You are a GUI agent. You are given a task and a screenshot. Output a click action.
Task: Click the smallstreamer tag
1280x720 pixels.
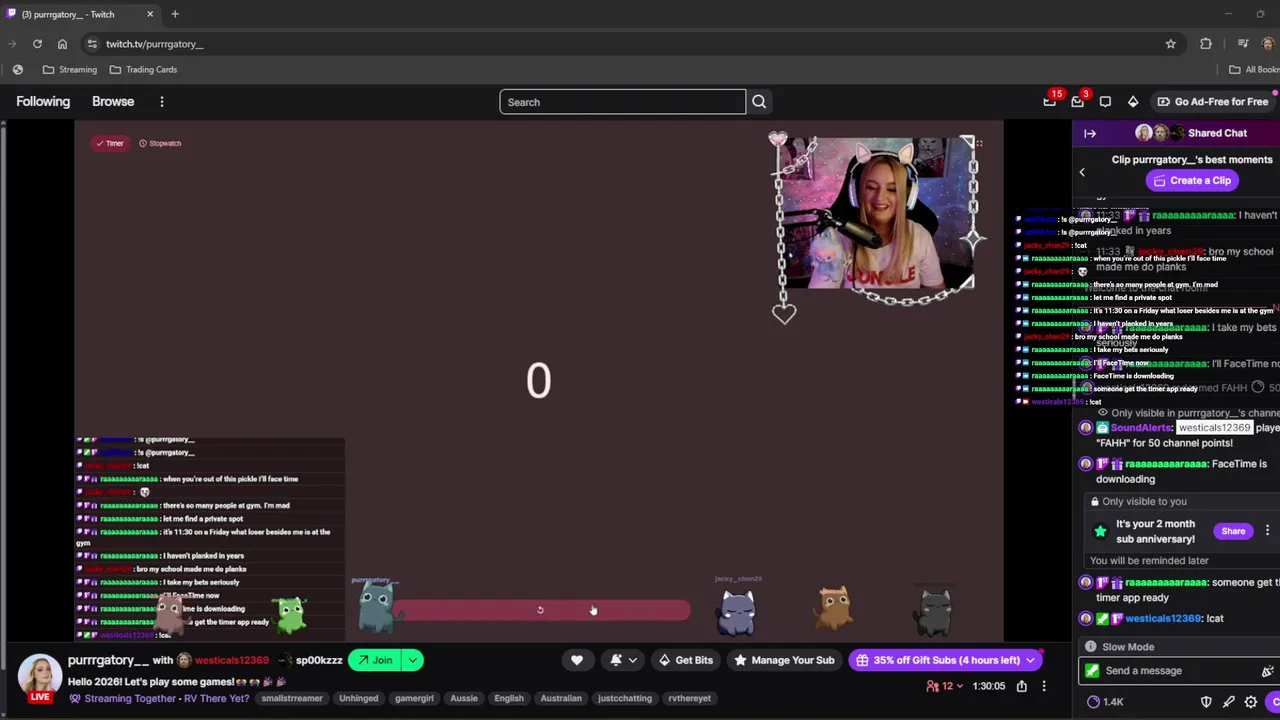(x=292, y=698)
